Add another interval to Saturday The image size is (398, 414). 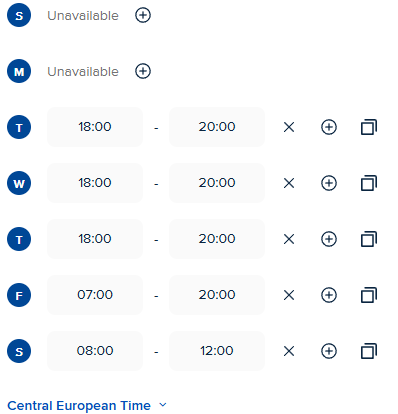coord(329,351)
